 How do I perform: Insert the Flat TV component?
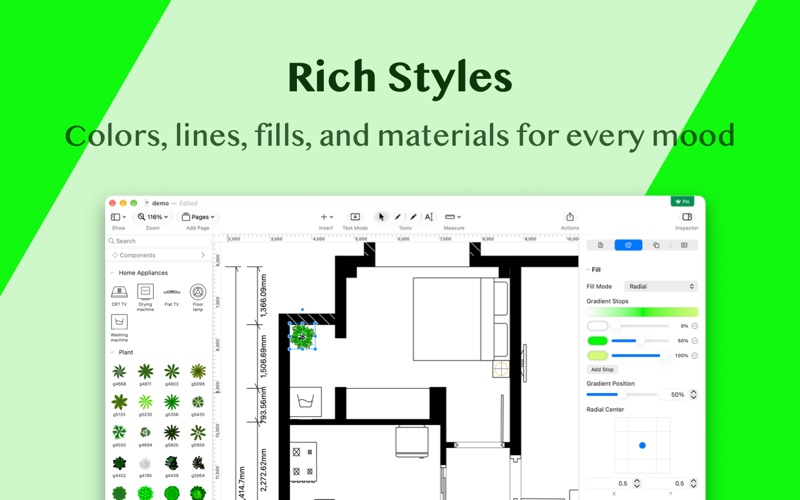[x=172, y=296]
